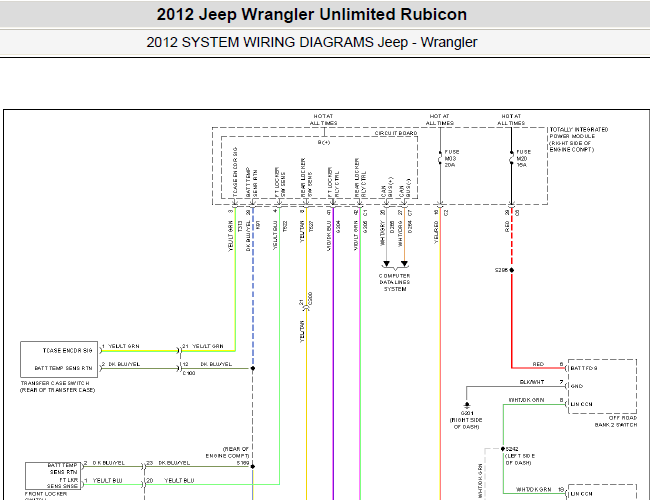Screen dimensions: 650x500
Task: Click the vertical 'VIO/DK BLU' wire label
Action: pyautogui.click(x=330, y=237)
